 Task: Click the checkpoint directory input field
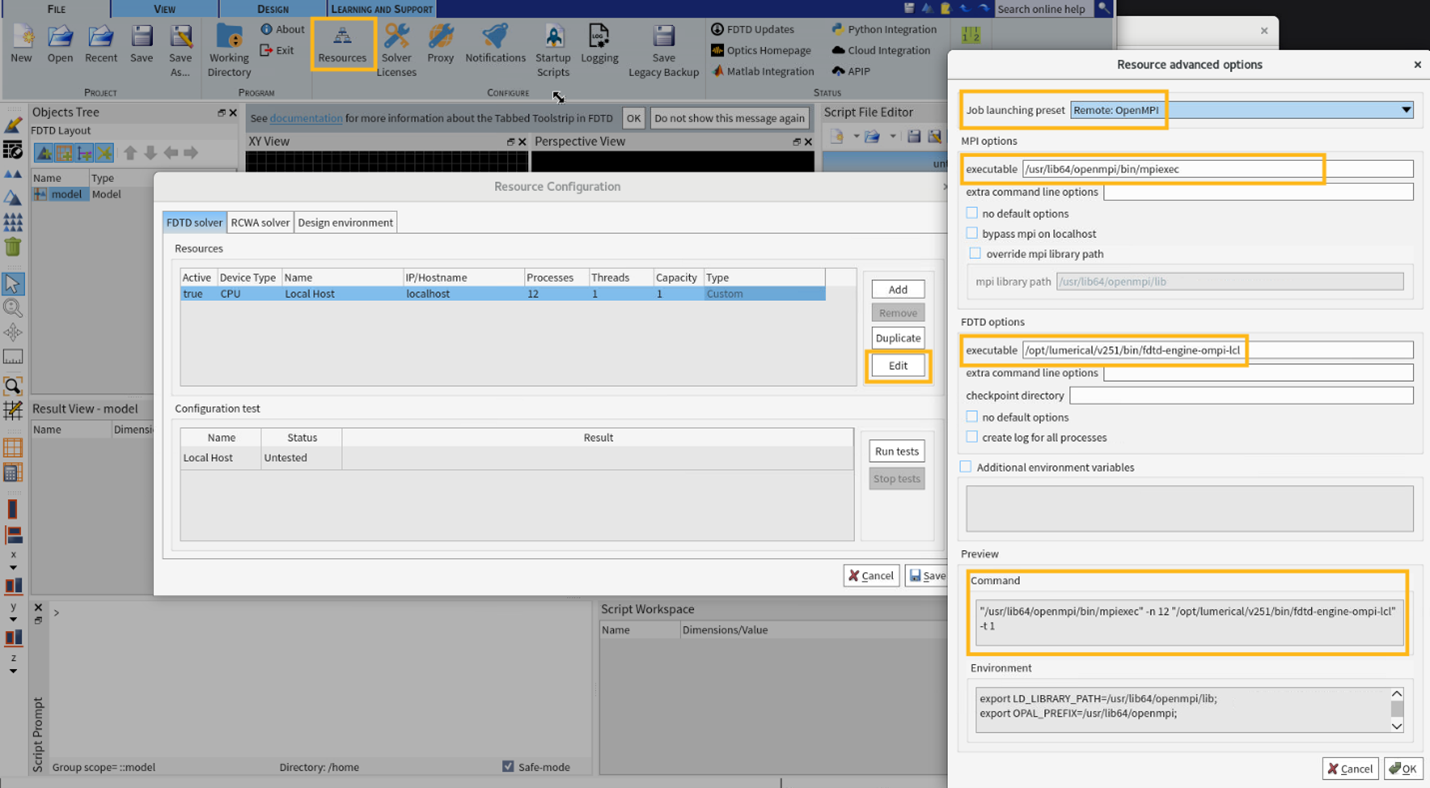coord(1241,396)
